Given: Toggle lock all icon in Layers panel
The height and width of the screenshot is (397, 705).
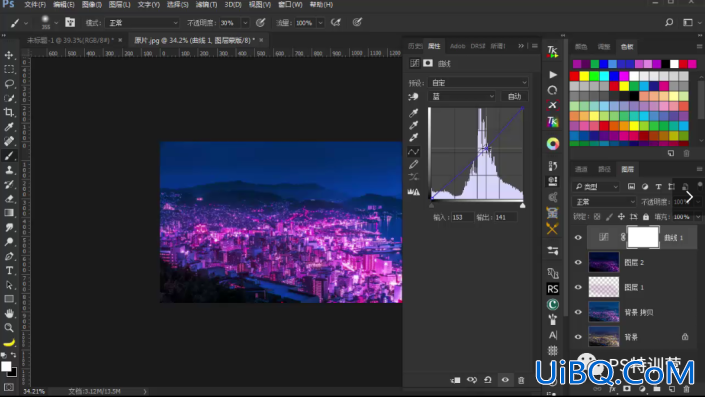Looking at the screenshot, I should 646,217.
